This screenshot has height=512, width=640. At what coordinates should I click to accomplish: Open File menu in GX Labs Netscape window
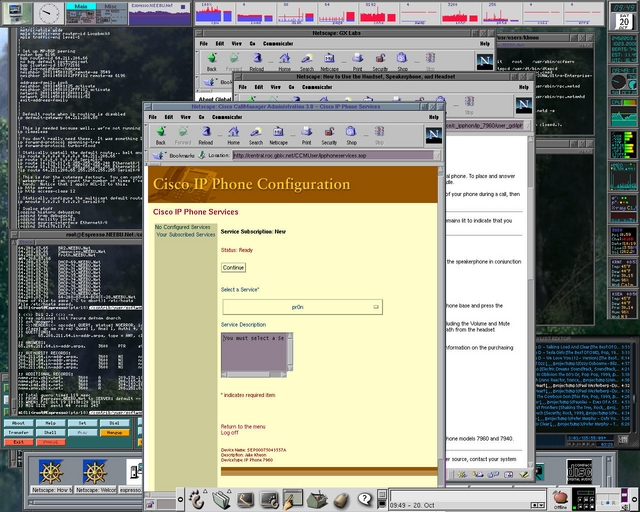pyautogui.click(x=204, y=43)
